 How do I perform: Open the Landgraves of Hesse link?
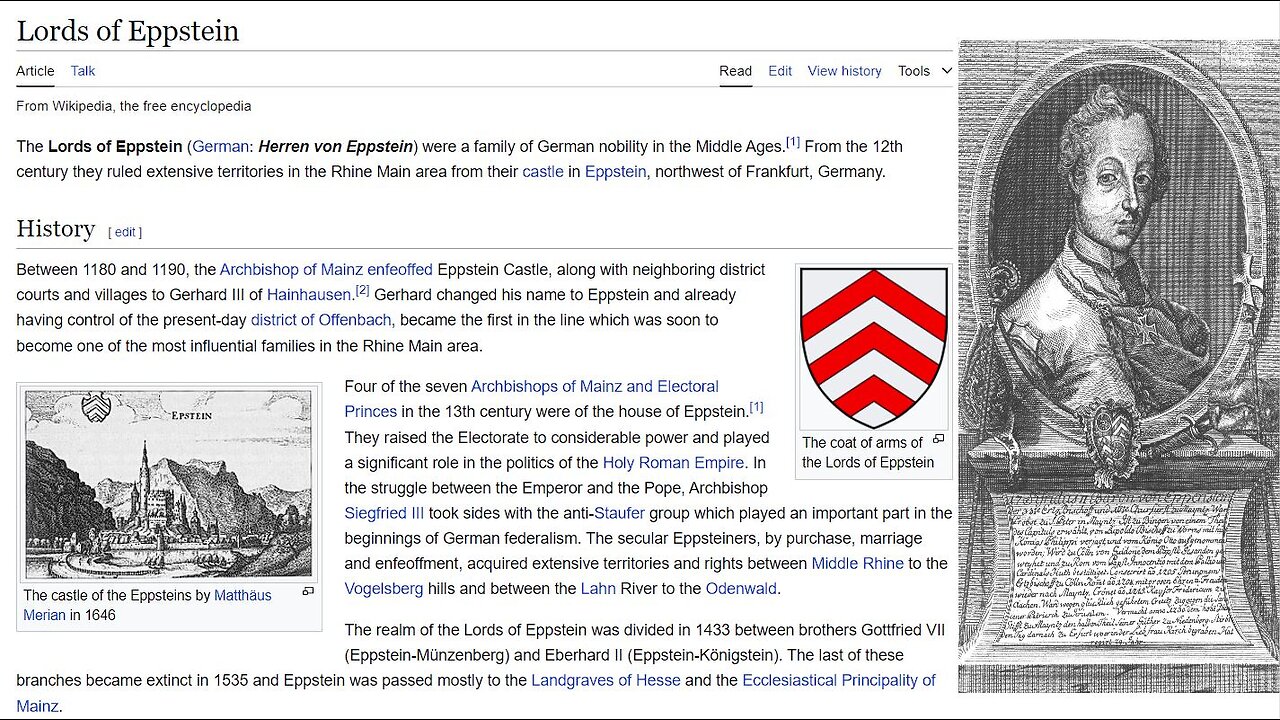(606, 680)
